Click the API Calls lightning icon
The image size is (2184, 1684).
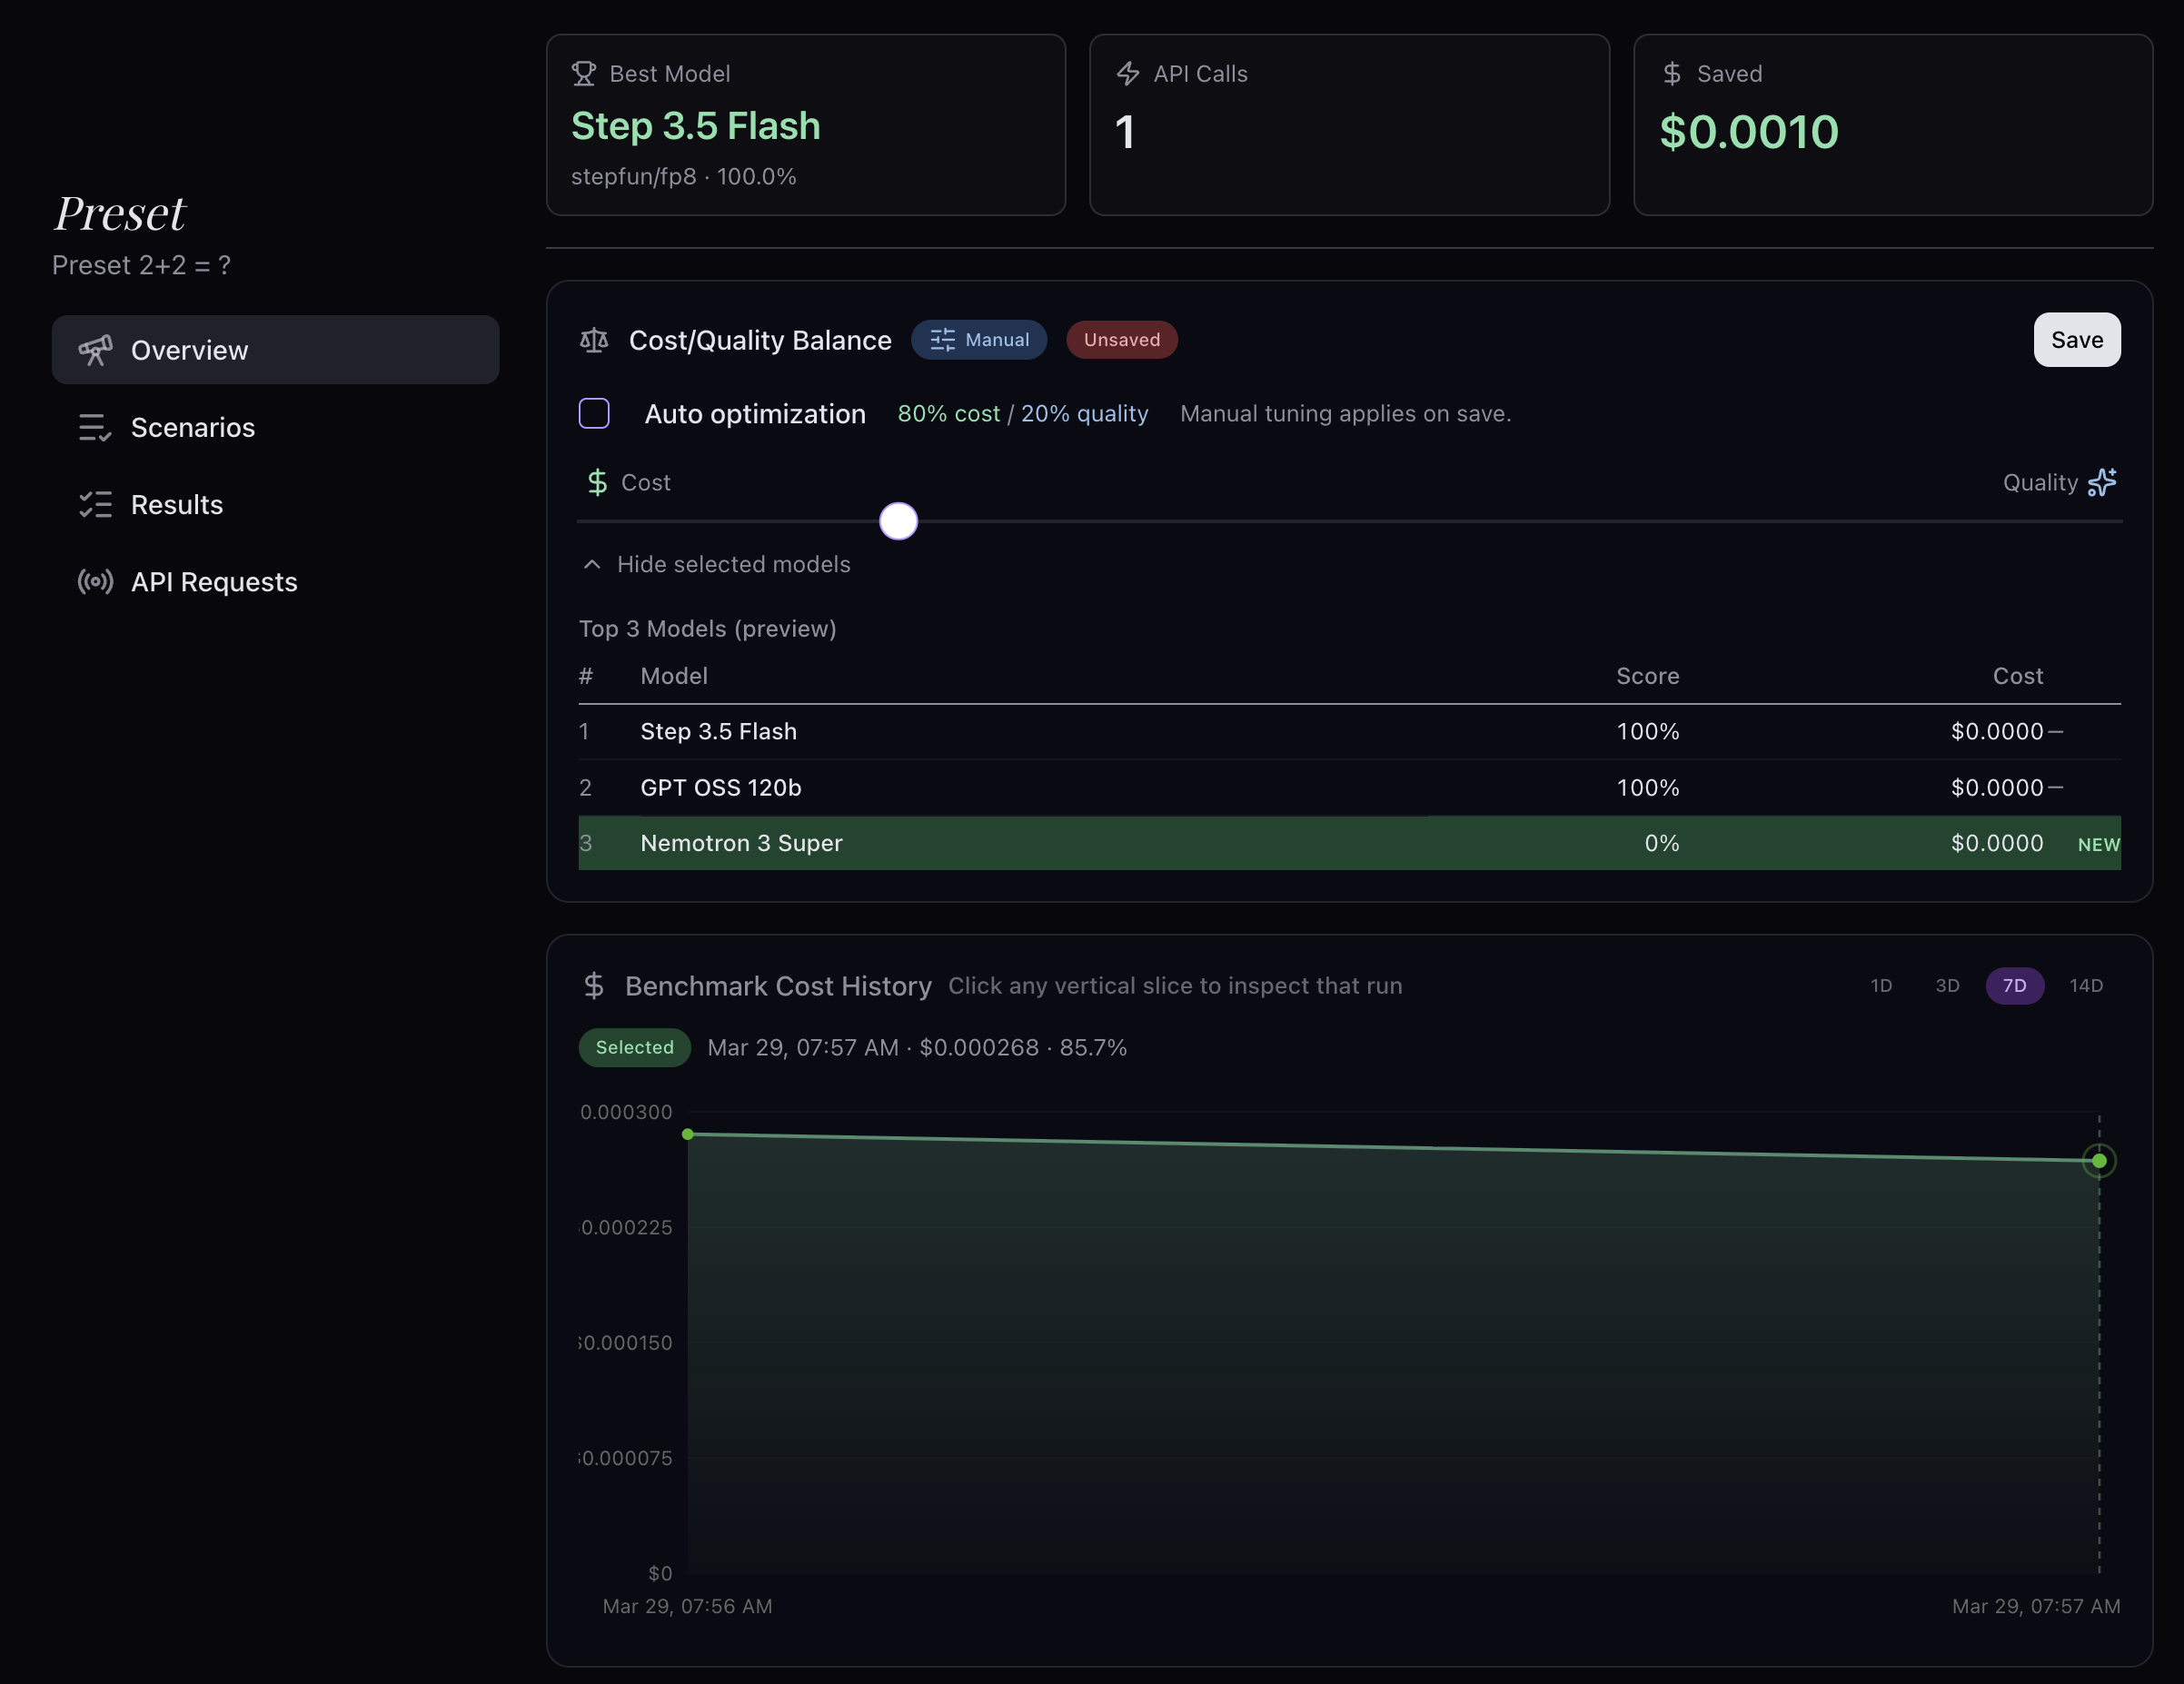1128,73
